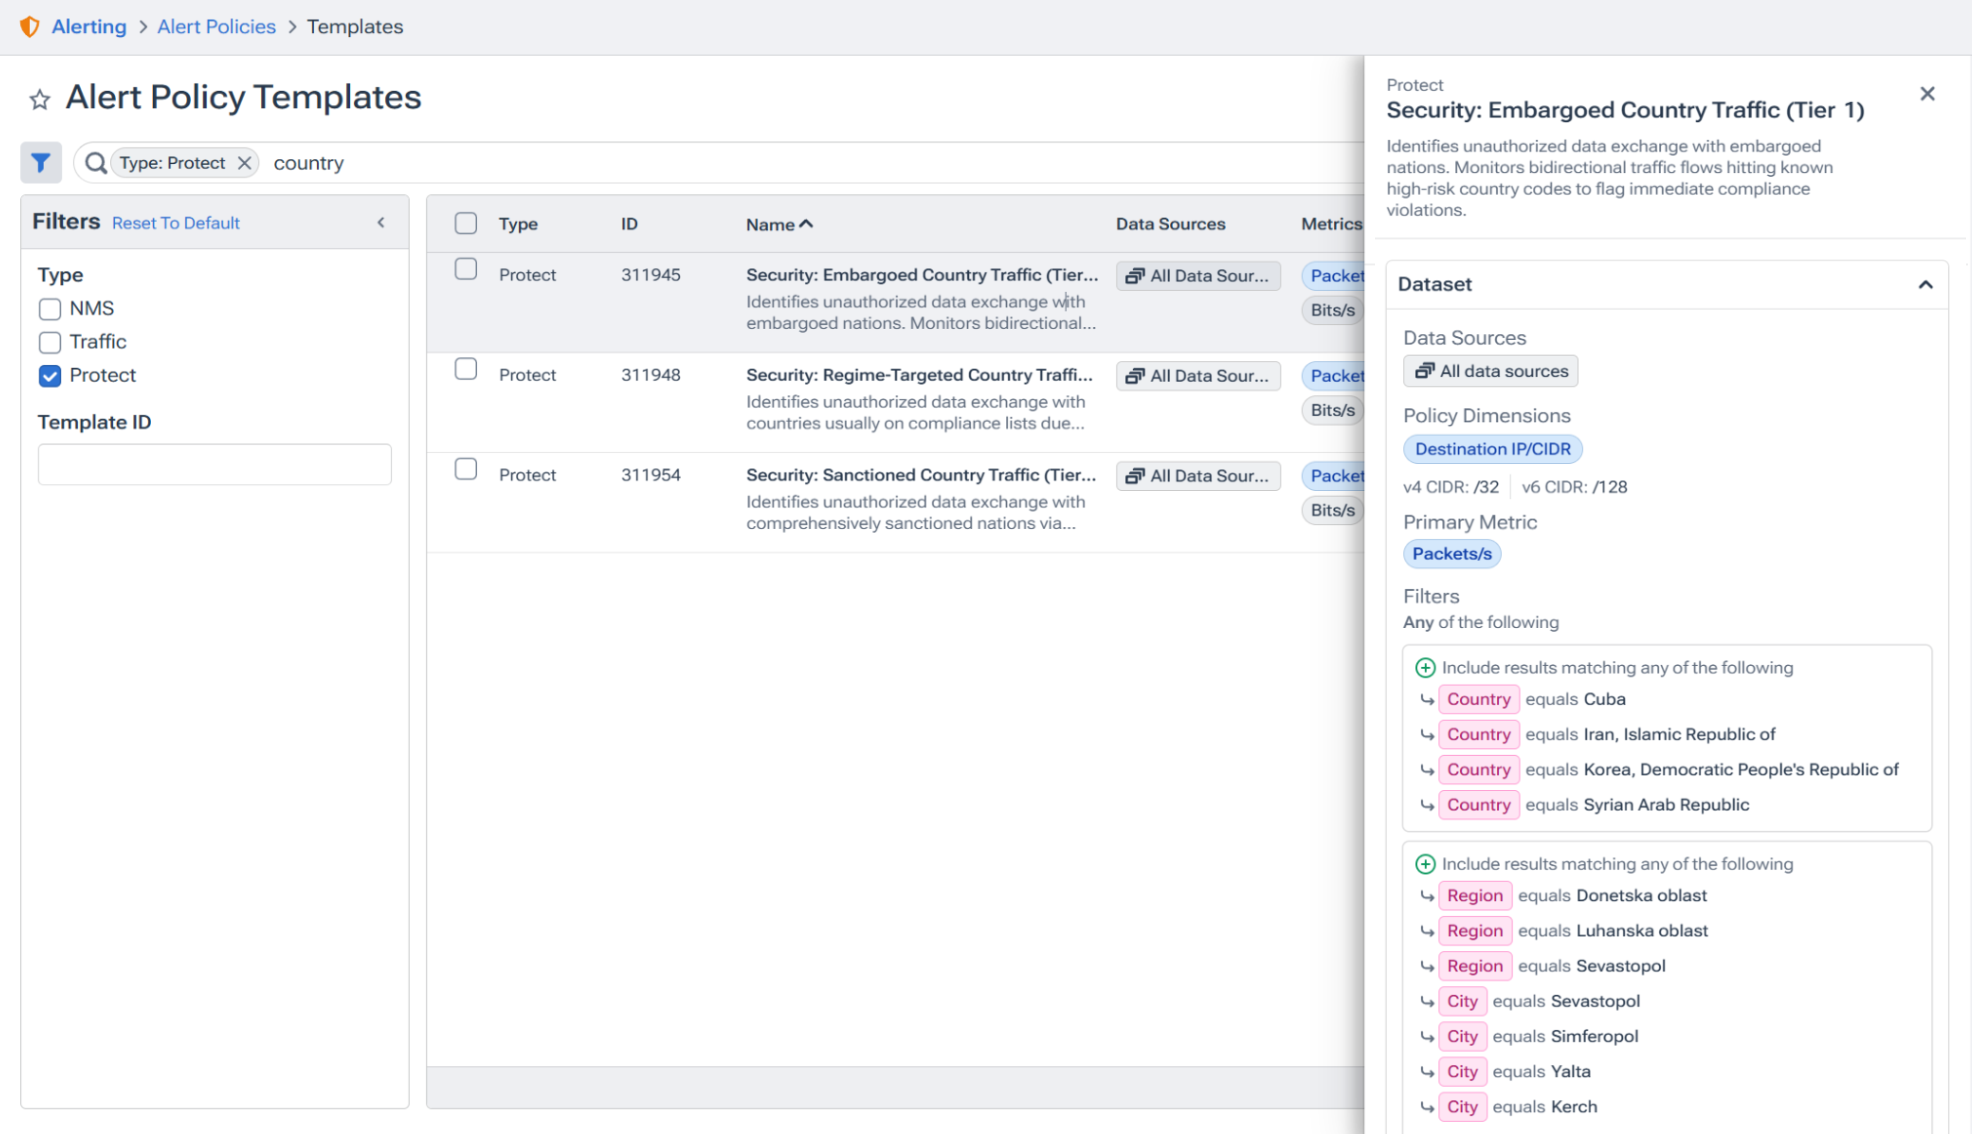The width and height of the screenshot is (1972, 1134).
Task: Click the Packets metric tag in row 311948
Action: (1334, 376)
